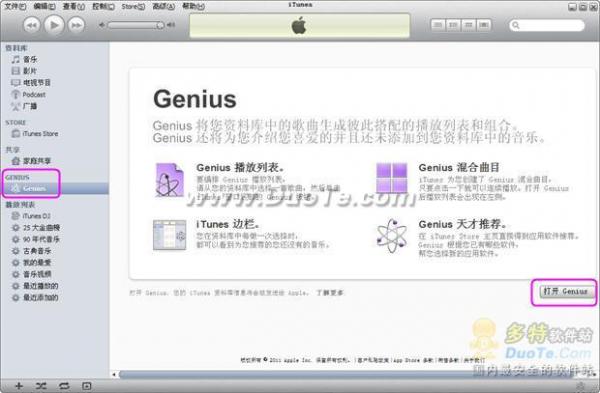Viewport: 600px width, 393px height.
Task: Click the Genius 天才推荐 atom icon
Action: 391,236
